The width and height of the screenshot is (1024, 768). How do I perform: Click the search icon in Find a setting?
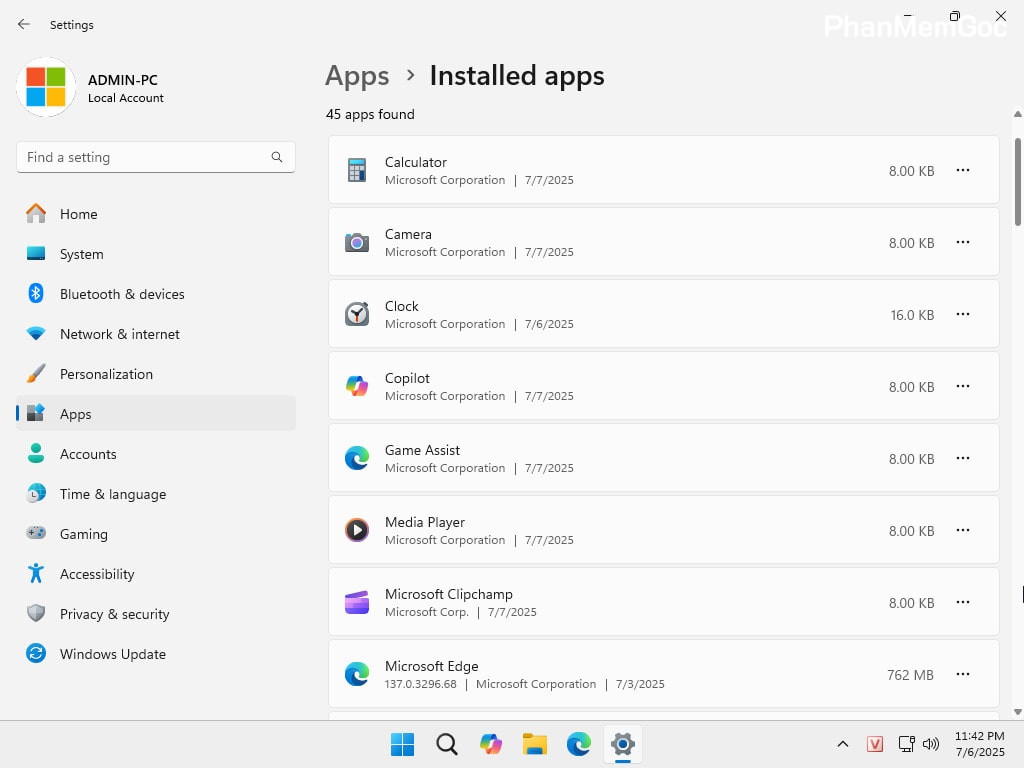coord(276,157)
